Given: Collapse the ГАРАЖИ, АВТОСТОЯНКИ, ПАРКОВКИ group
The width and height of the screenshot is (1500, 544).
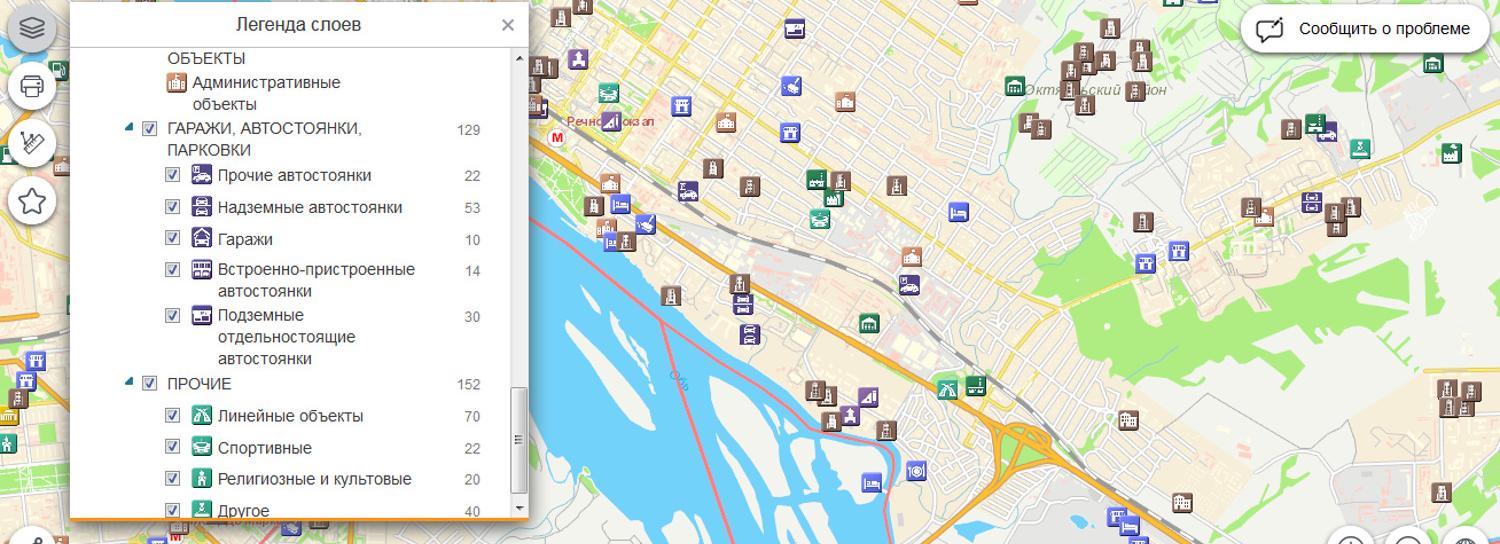Looking at the screenshot, I should point(129,129).
